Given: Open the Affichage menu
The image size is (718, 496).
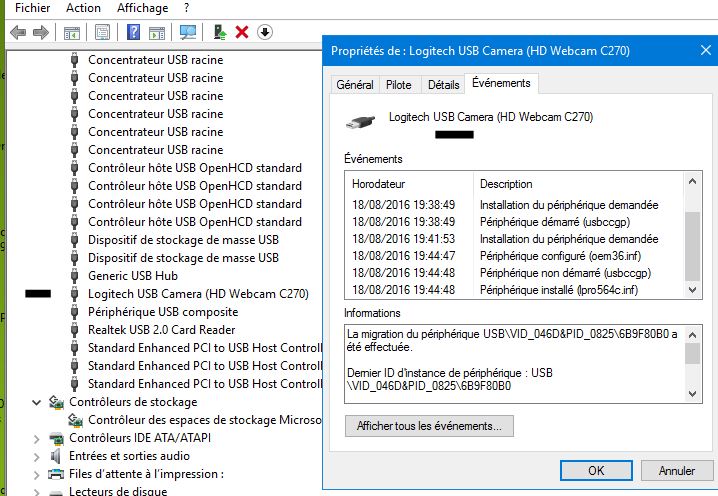Looking at the screenshot, I should (142, 8).
